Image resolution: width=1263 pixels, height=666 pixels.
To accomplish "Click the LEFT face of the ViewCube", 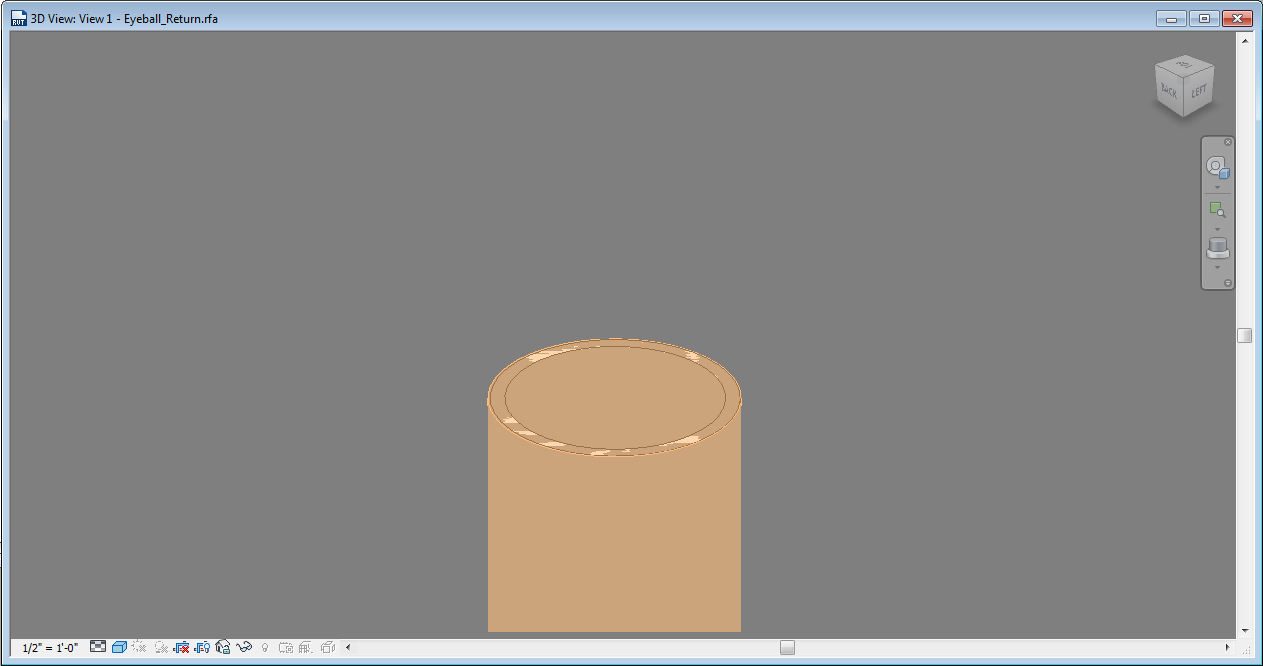I will point(1199,91).
